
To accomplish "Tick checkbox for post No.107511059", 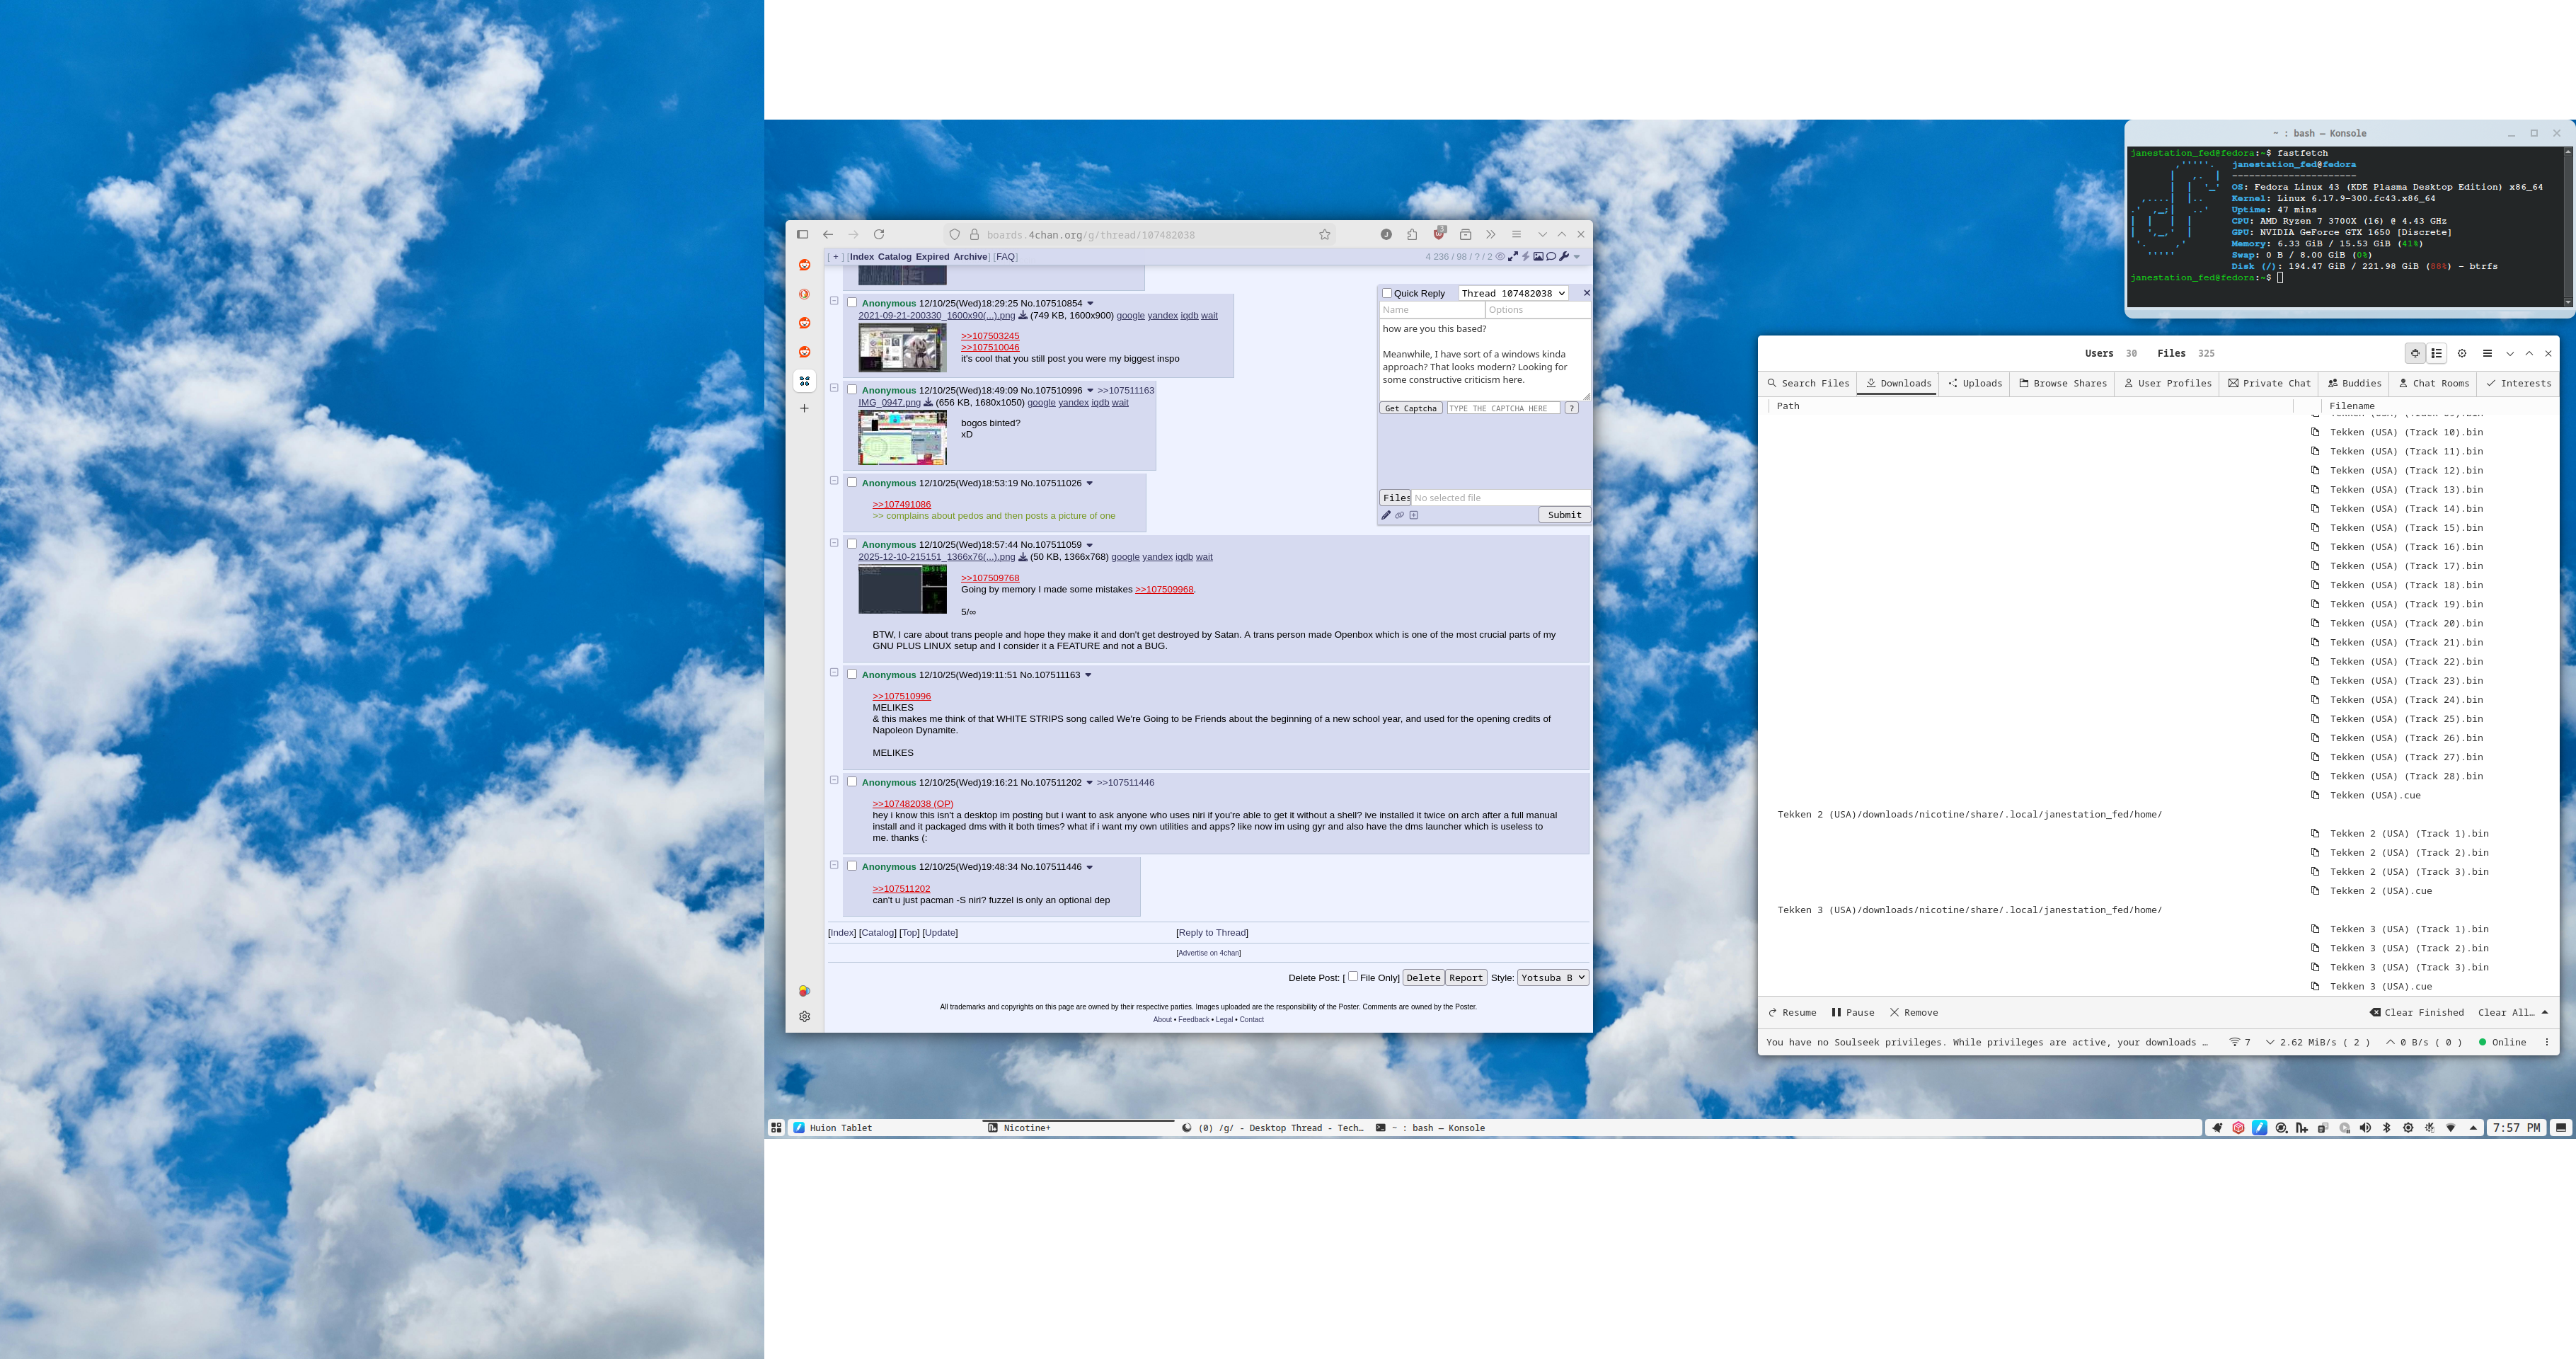I will click(x=852, y=544).
